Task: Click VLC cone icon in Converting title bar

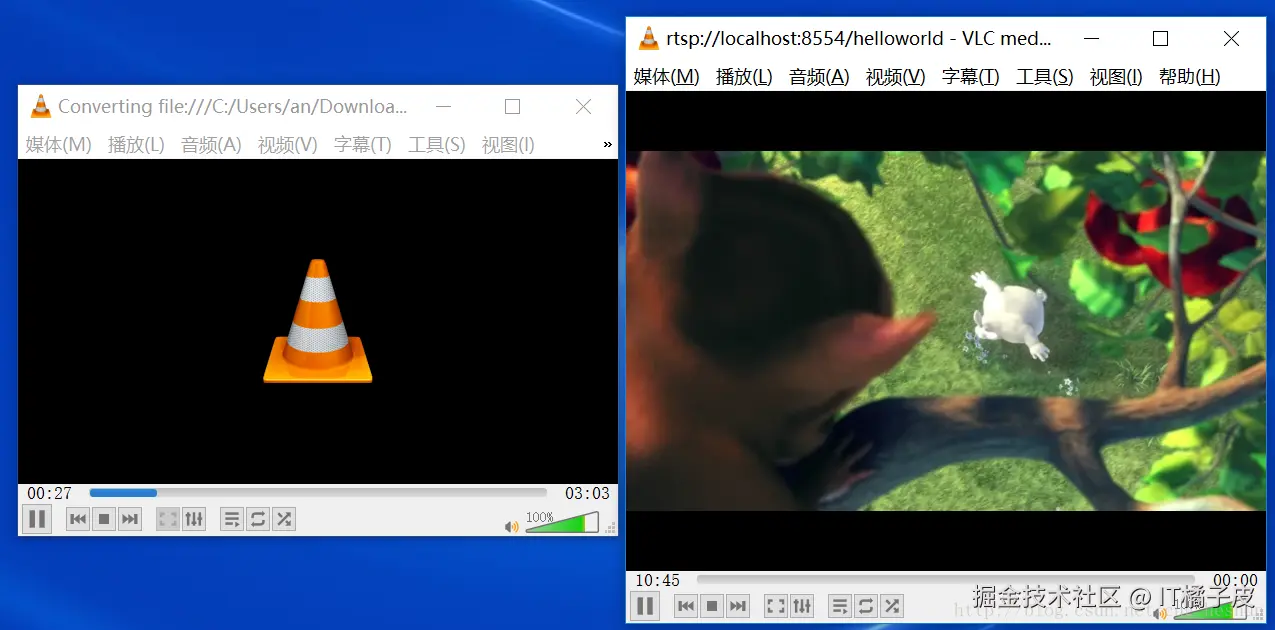Action: click(x=41, y=106)
